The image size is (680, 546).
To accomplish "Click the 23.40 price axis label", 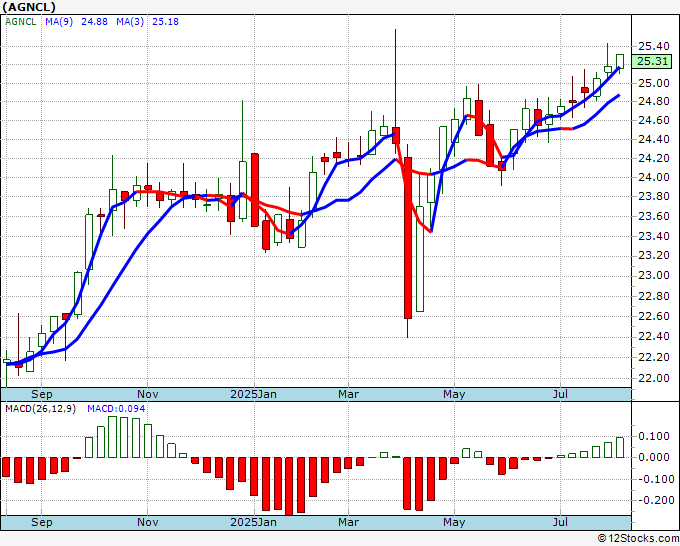I will (654, 236).
